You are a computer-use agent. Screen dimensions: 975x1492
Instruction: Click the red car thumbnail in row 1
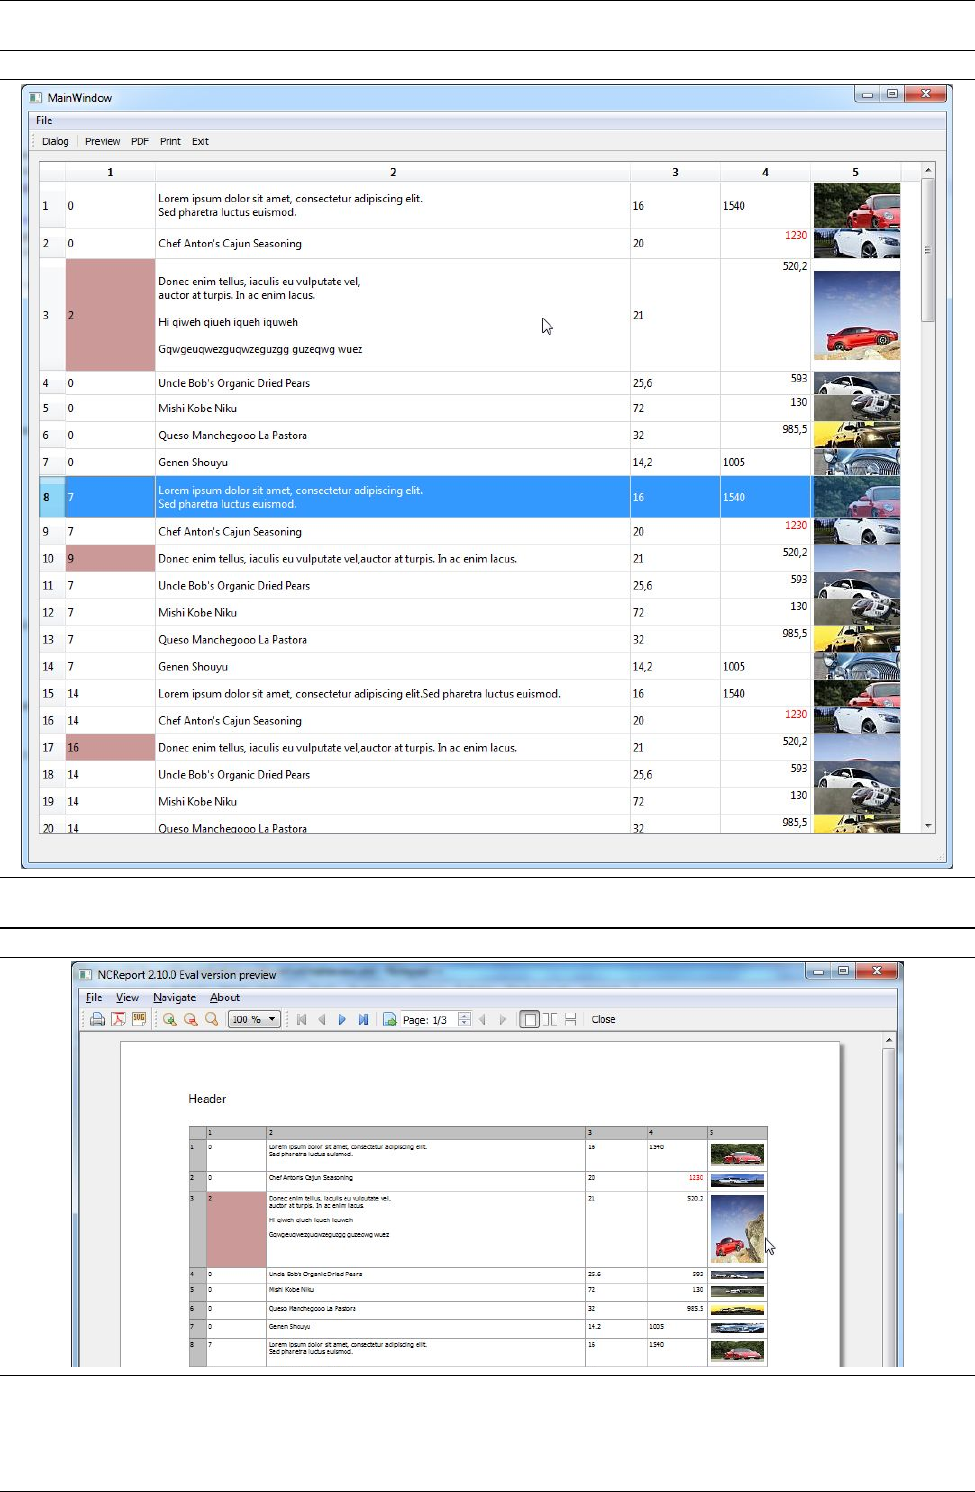tap(857, 205)
